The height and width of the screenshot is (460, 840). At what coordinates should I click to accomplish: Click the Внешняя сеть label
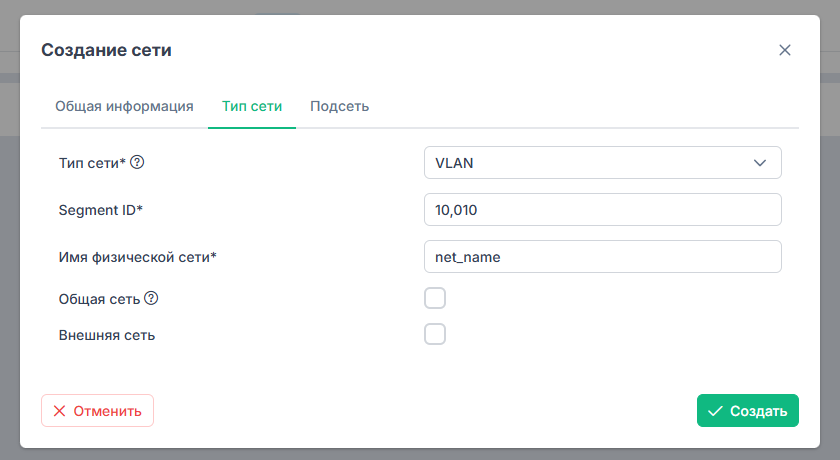[107, 335]
